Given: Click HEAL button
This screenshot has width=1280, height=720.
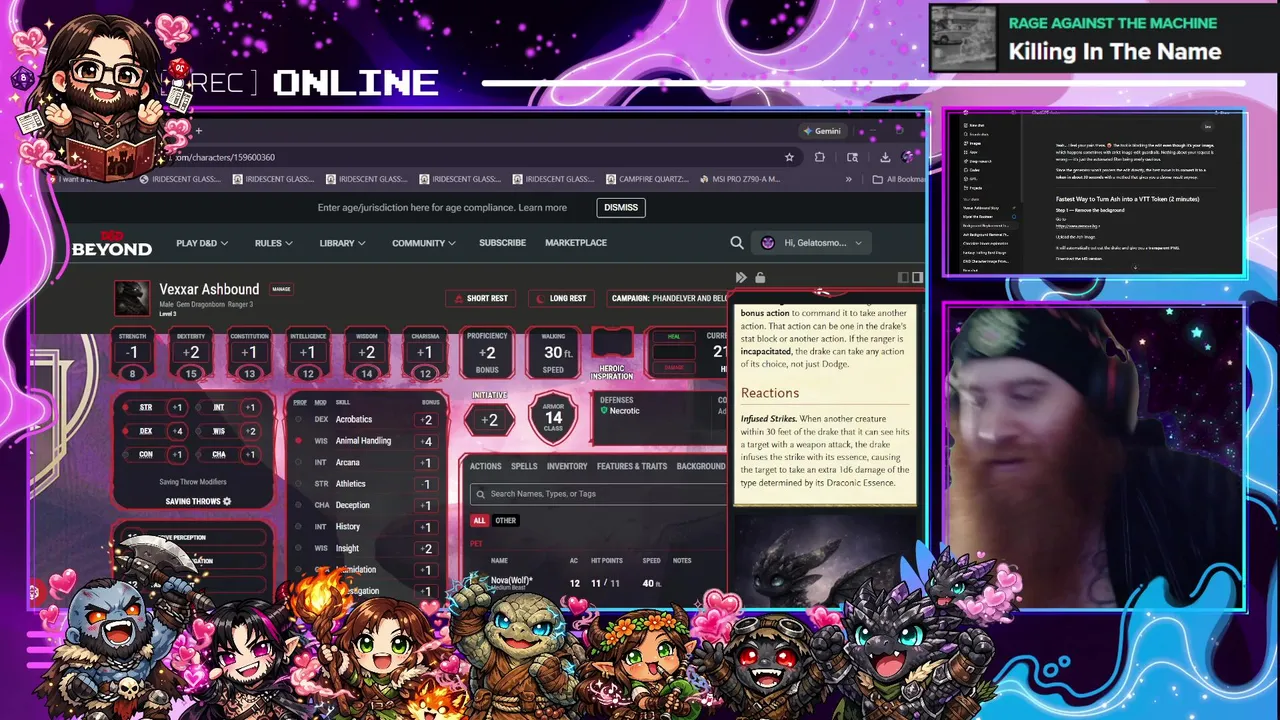Looking at the screenshot, I should [x=673, y=337].
